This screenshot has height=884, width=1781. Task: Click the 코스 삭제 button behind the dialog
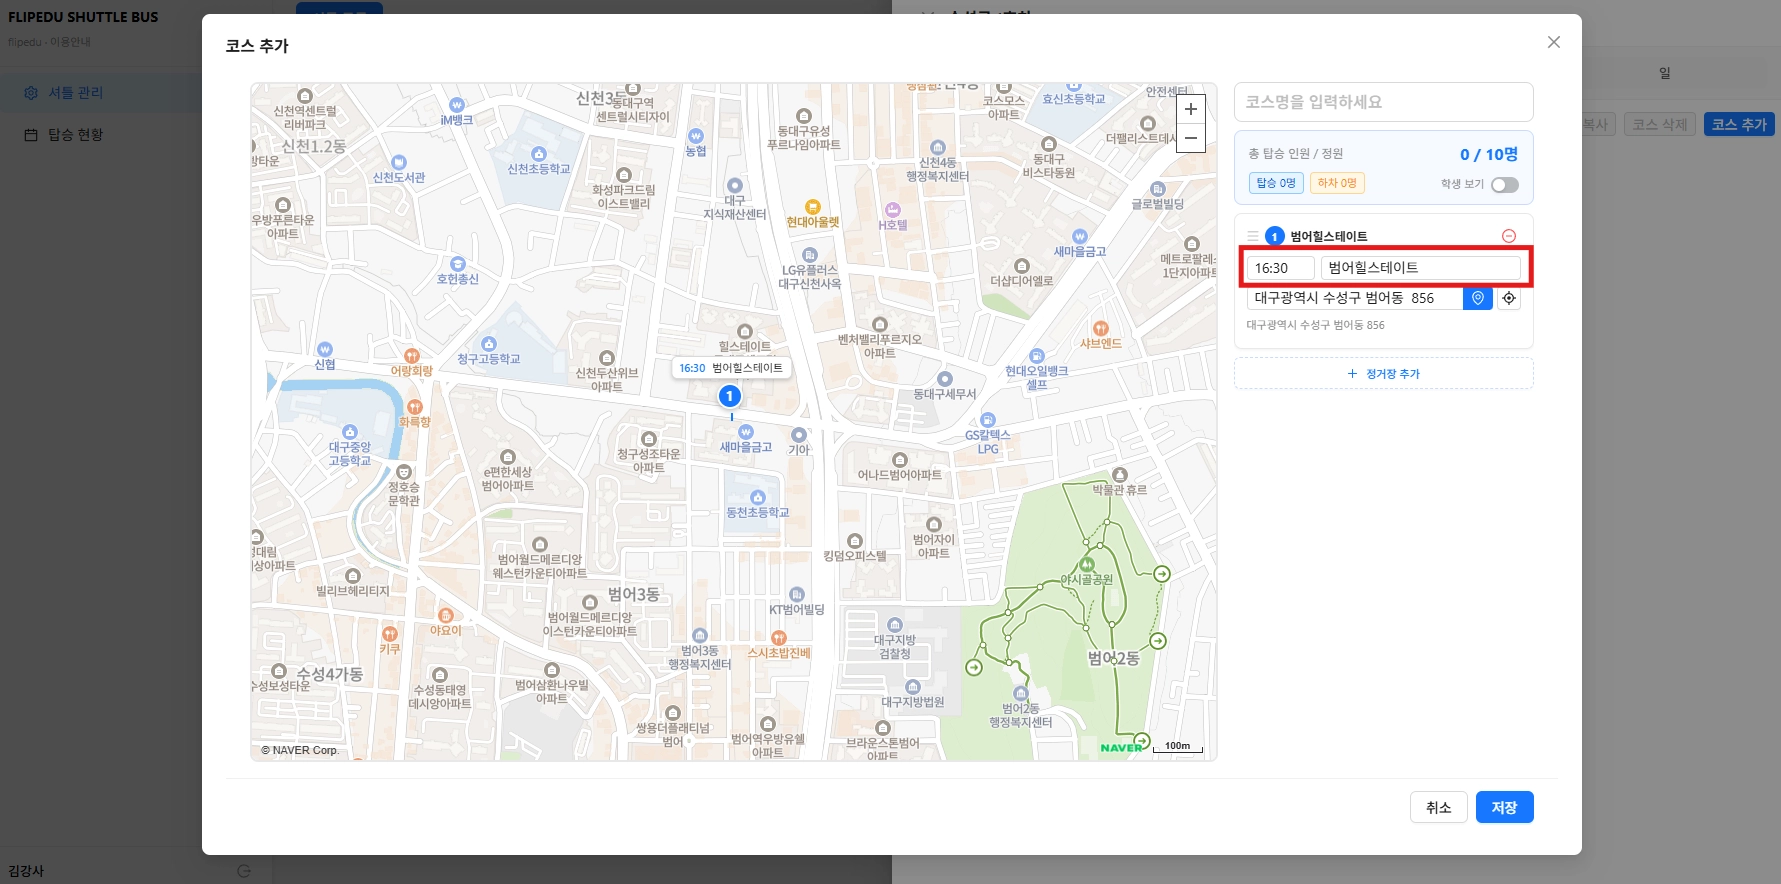click(1660, 125)
